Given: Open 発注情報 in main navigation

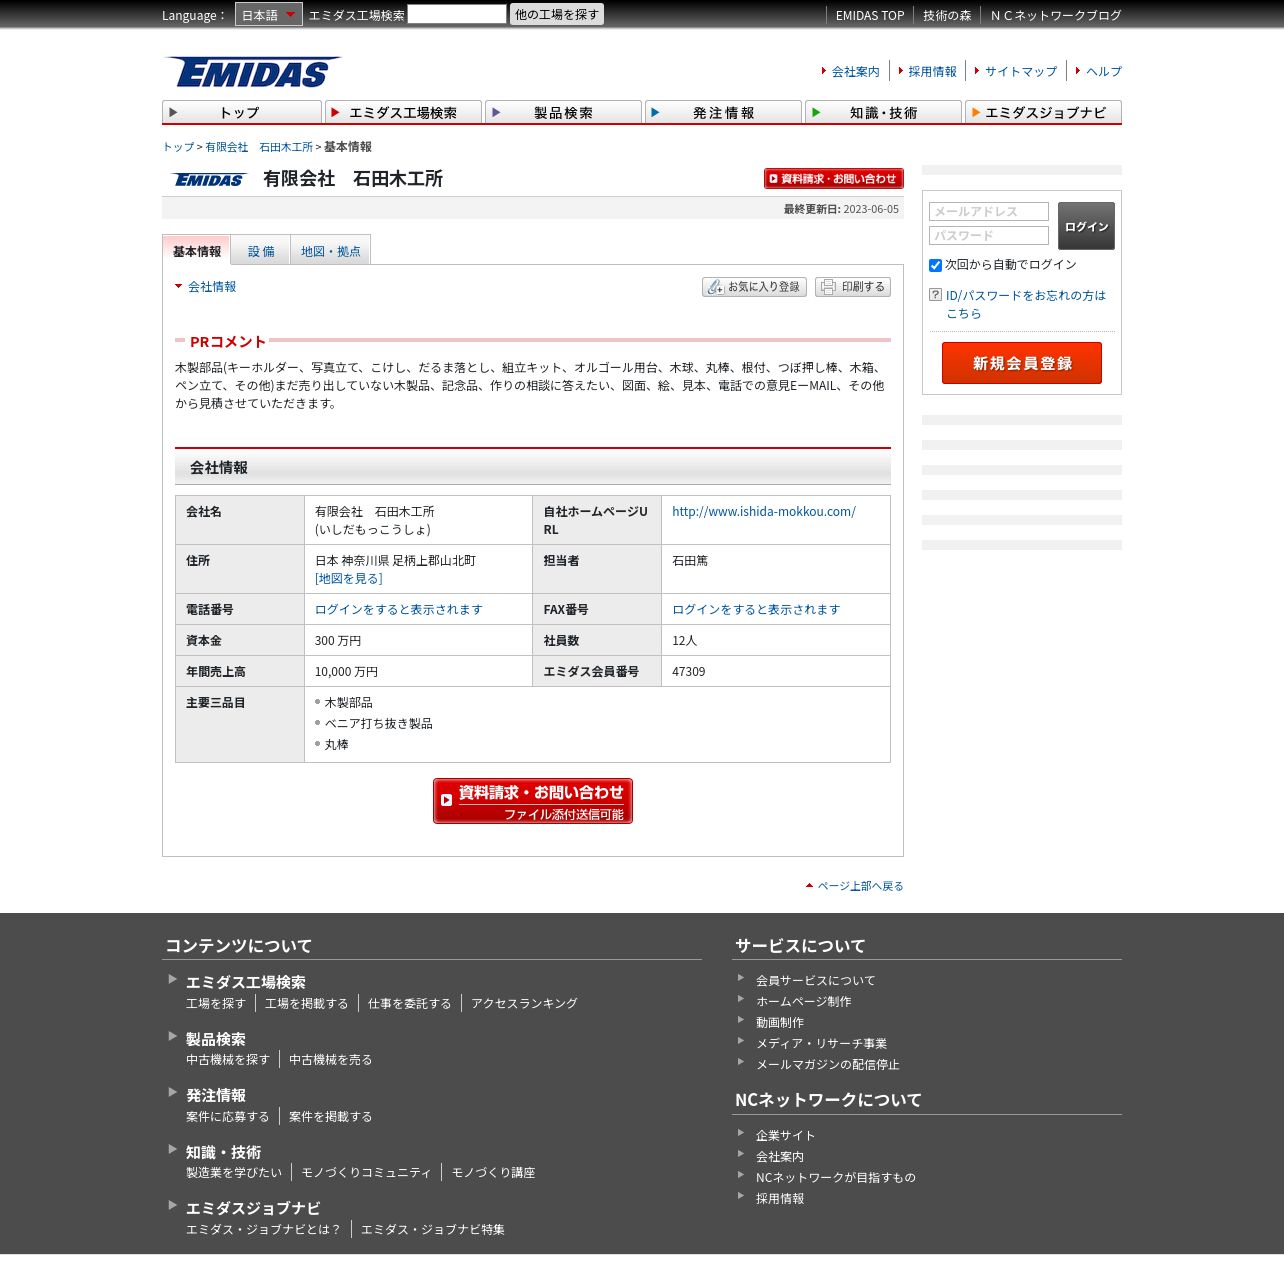Looking at the screenshot, I should coord(723,112).
